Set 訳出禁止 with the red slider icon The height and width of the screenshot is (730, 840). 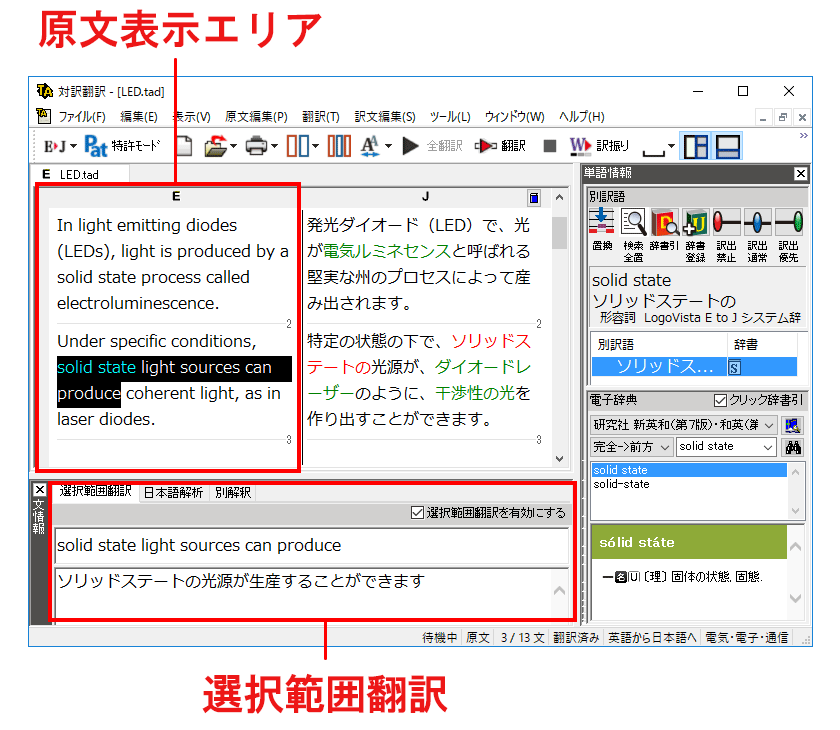[x=726, y=222]
